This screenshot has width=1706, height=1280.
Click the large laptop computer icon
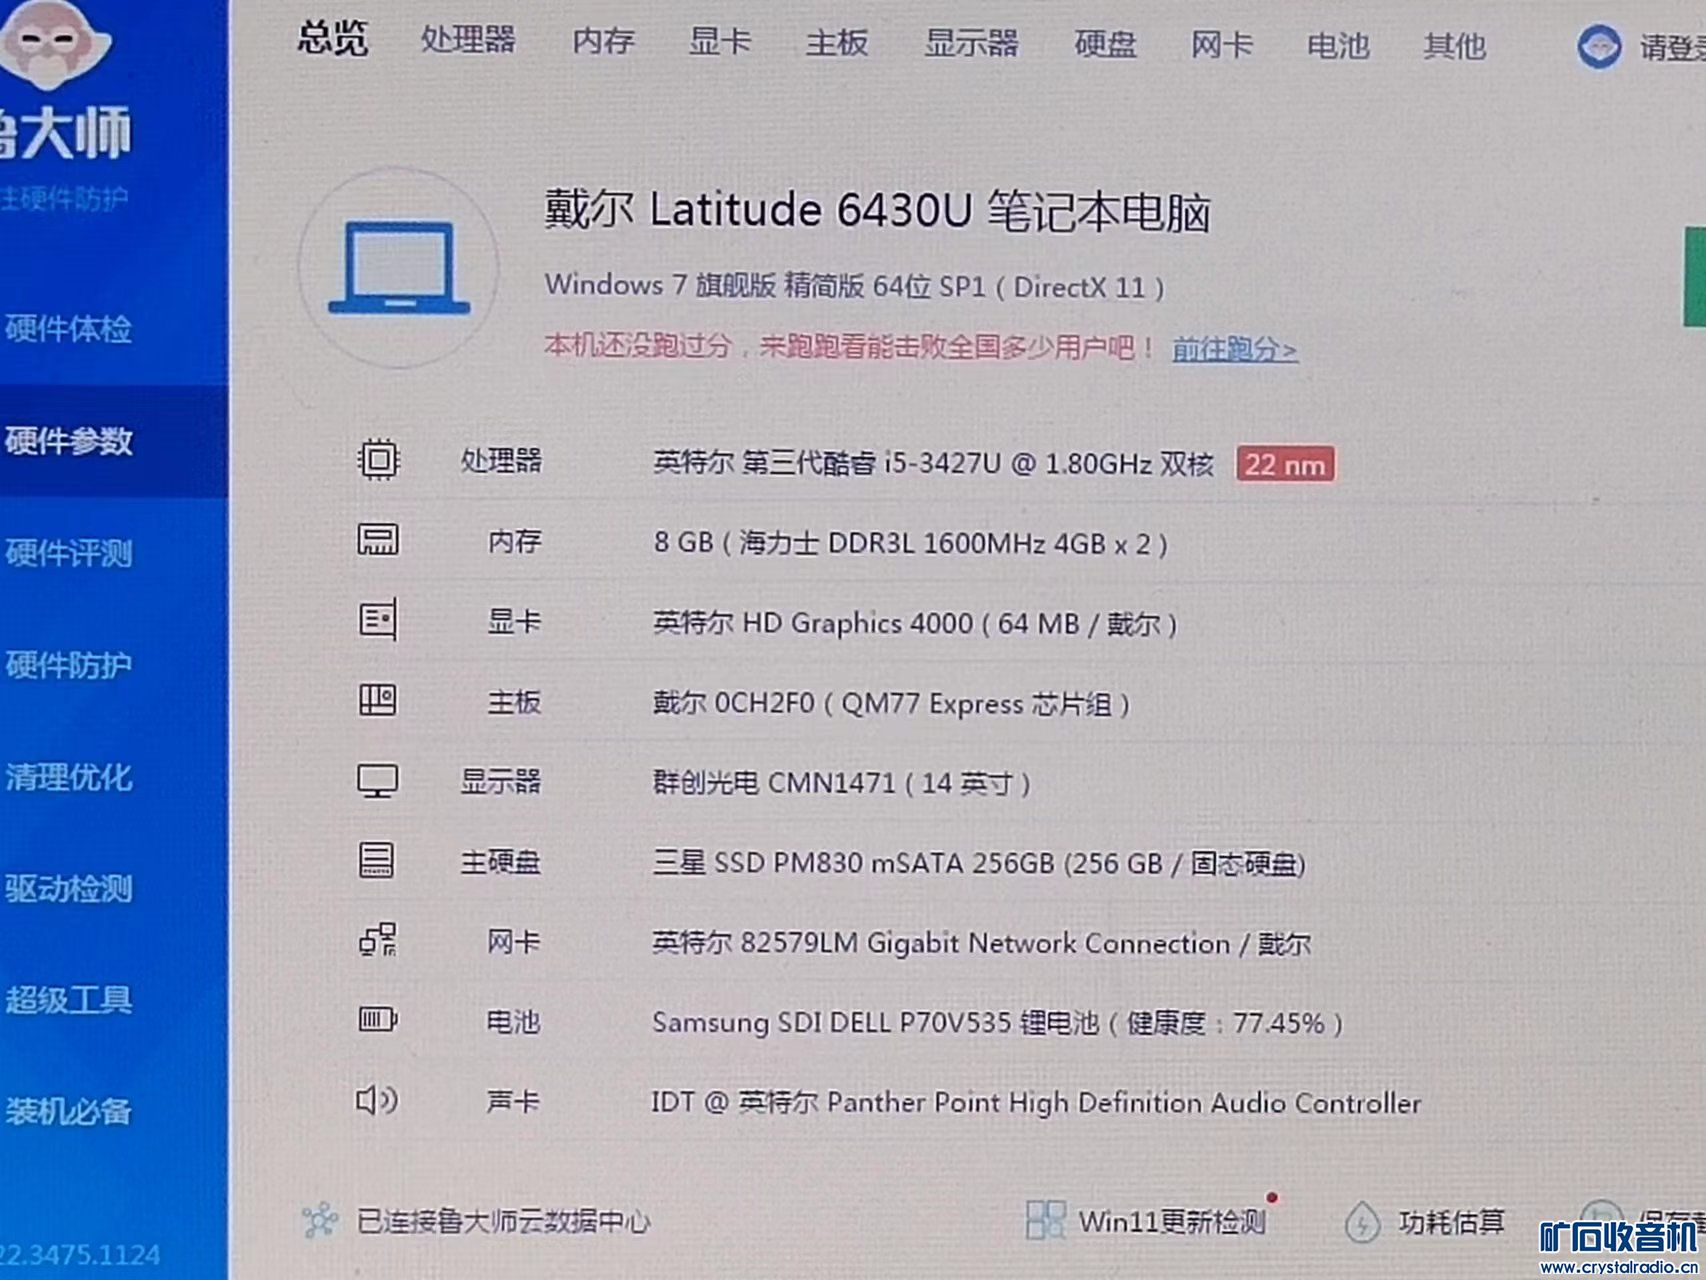(399, 268)
